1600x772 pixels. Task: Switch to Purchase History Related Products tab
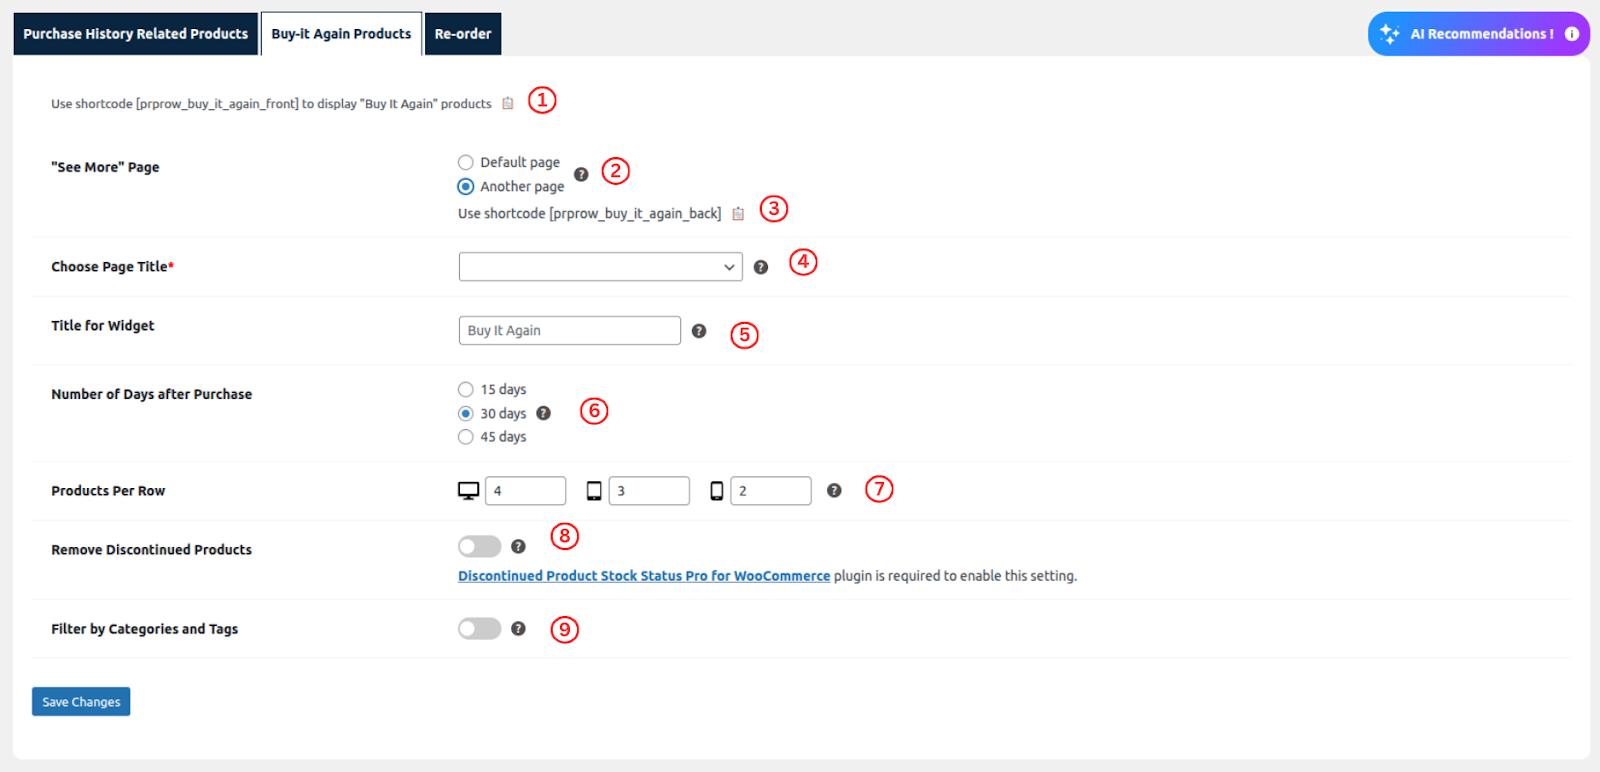pyautogui.click(x=135, y=34)
